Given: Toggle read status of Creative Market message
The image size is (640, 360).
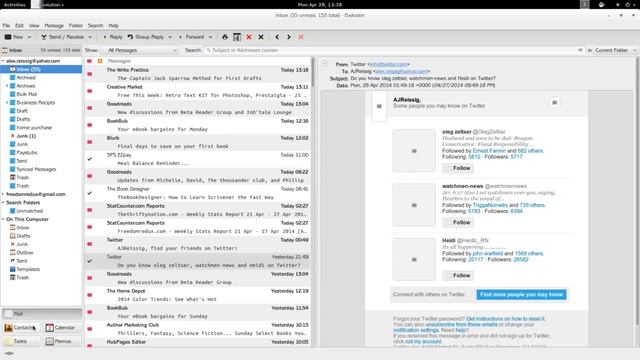Looking at the screenshot, I should coord(89,91).
